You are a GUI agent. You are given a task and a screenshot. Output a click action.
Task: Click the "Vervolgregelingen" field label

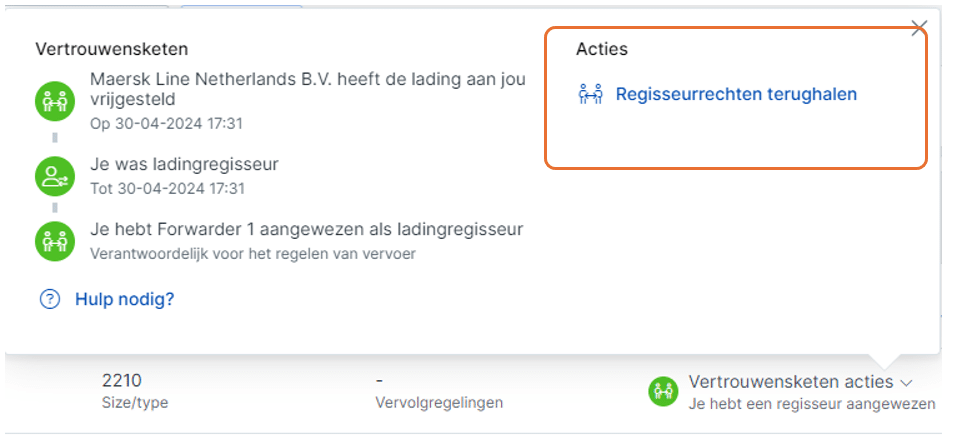click(x=438, y=403)
